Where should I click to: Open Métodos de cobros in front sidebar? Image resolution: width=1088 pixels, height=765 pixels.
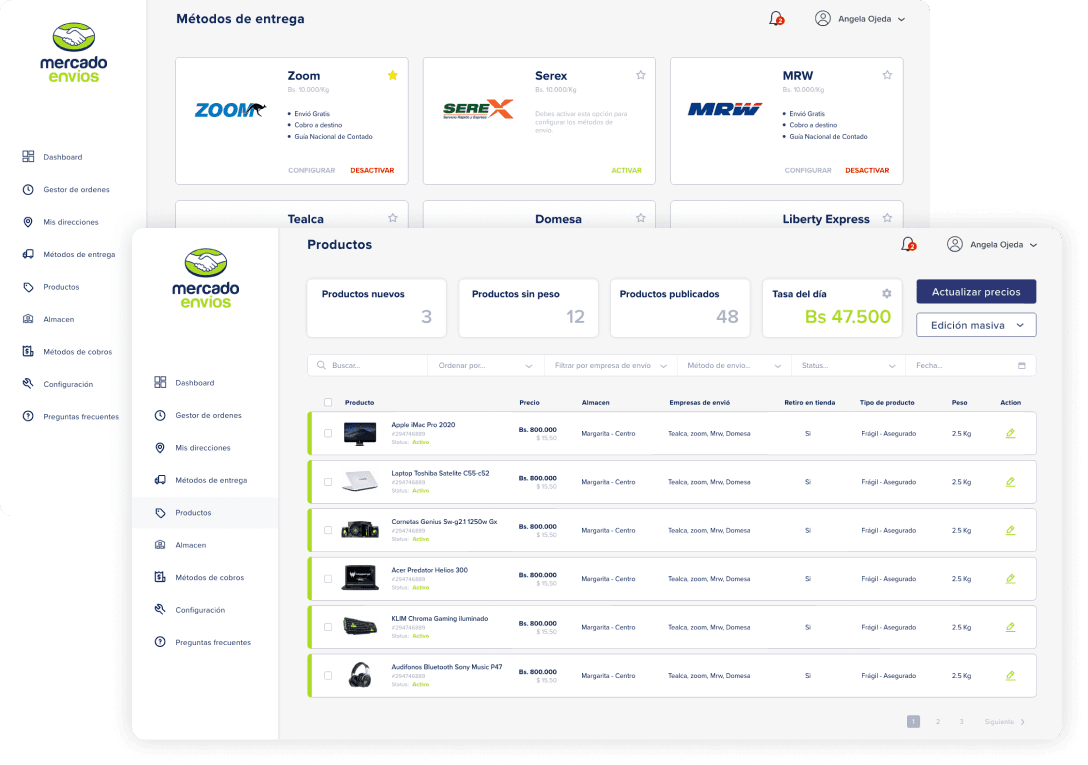[210, 578]
